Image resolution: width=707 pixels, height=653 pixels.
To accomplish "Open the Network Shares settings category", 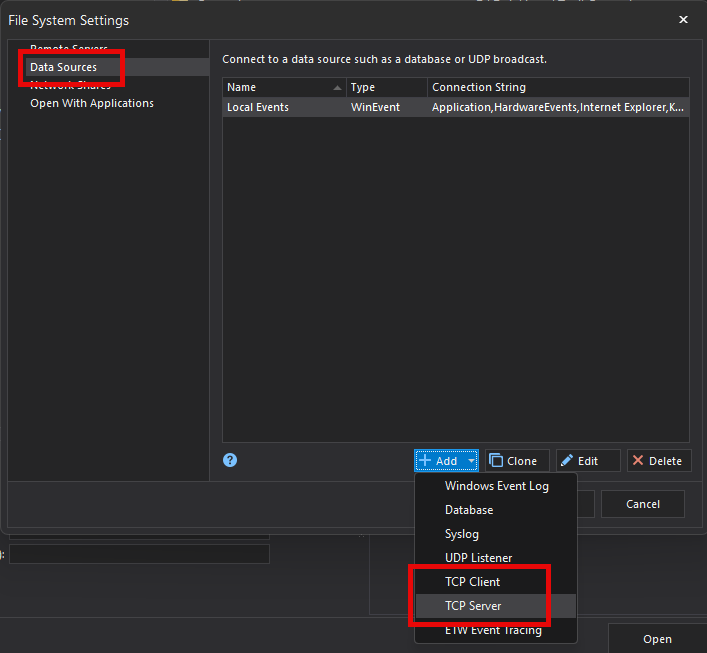I will point(70,85).
